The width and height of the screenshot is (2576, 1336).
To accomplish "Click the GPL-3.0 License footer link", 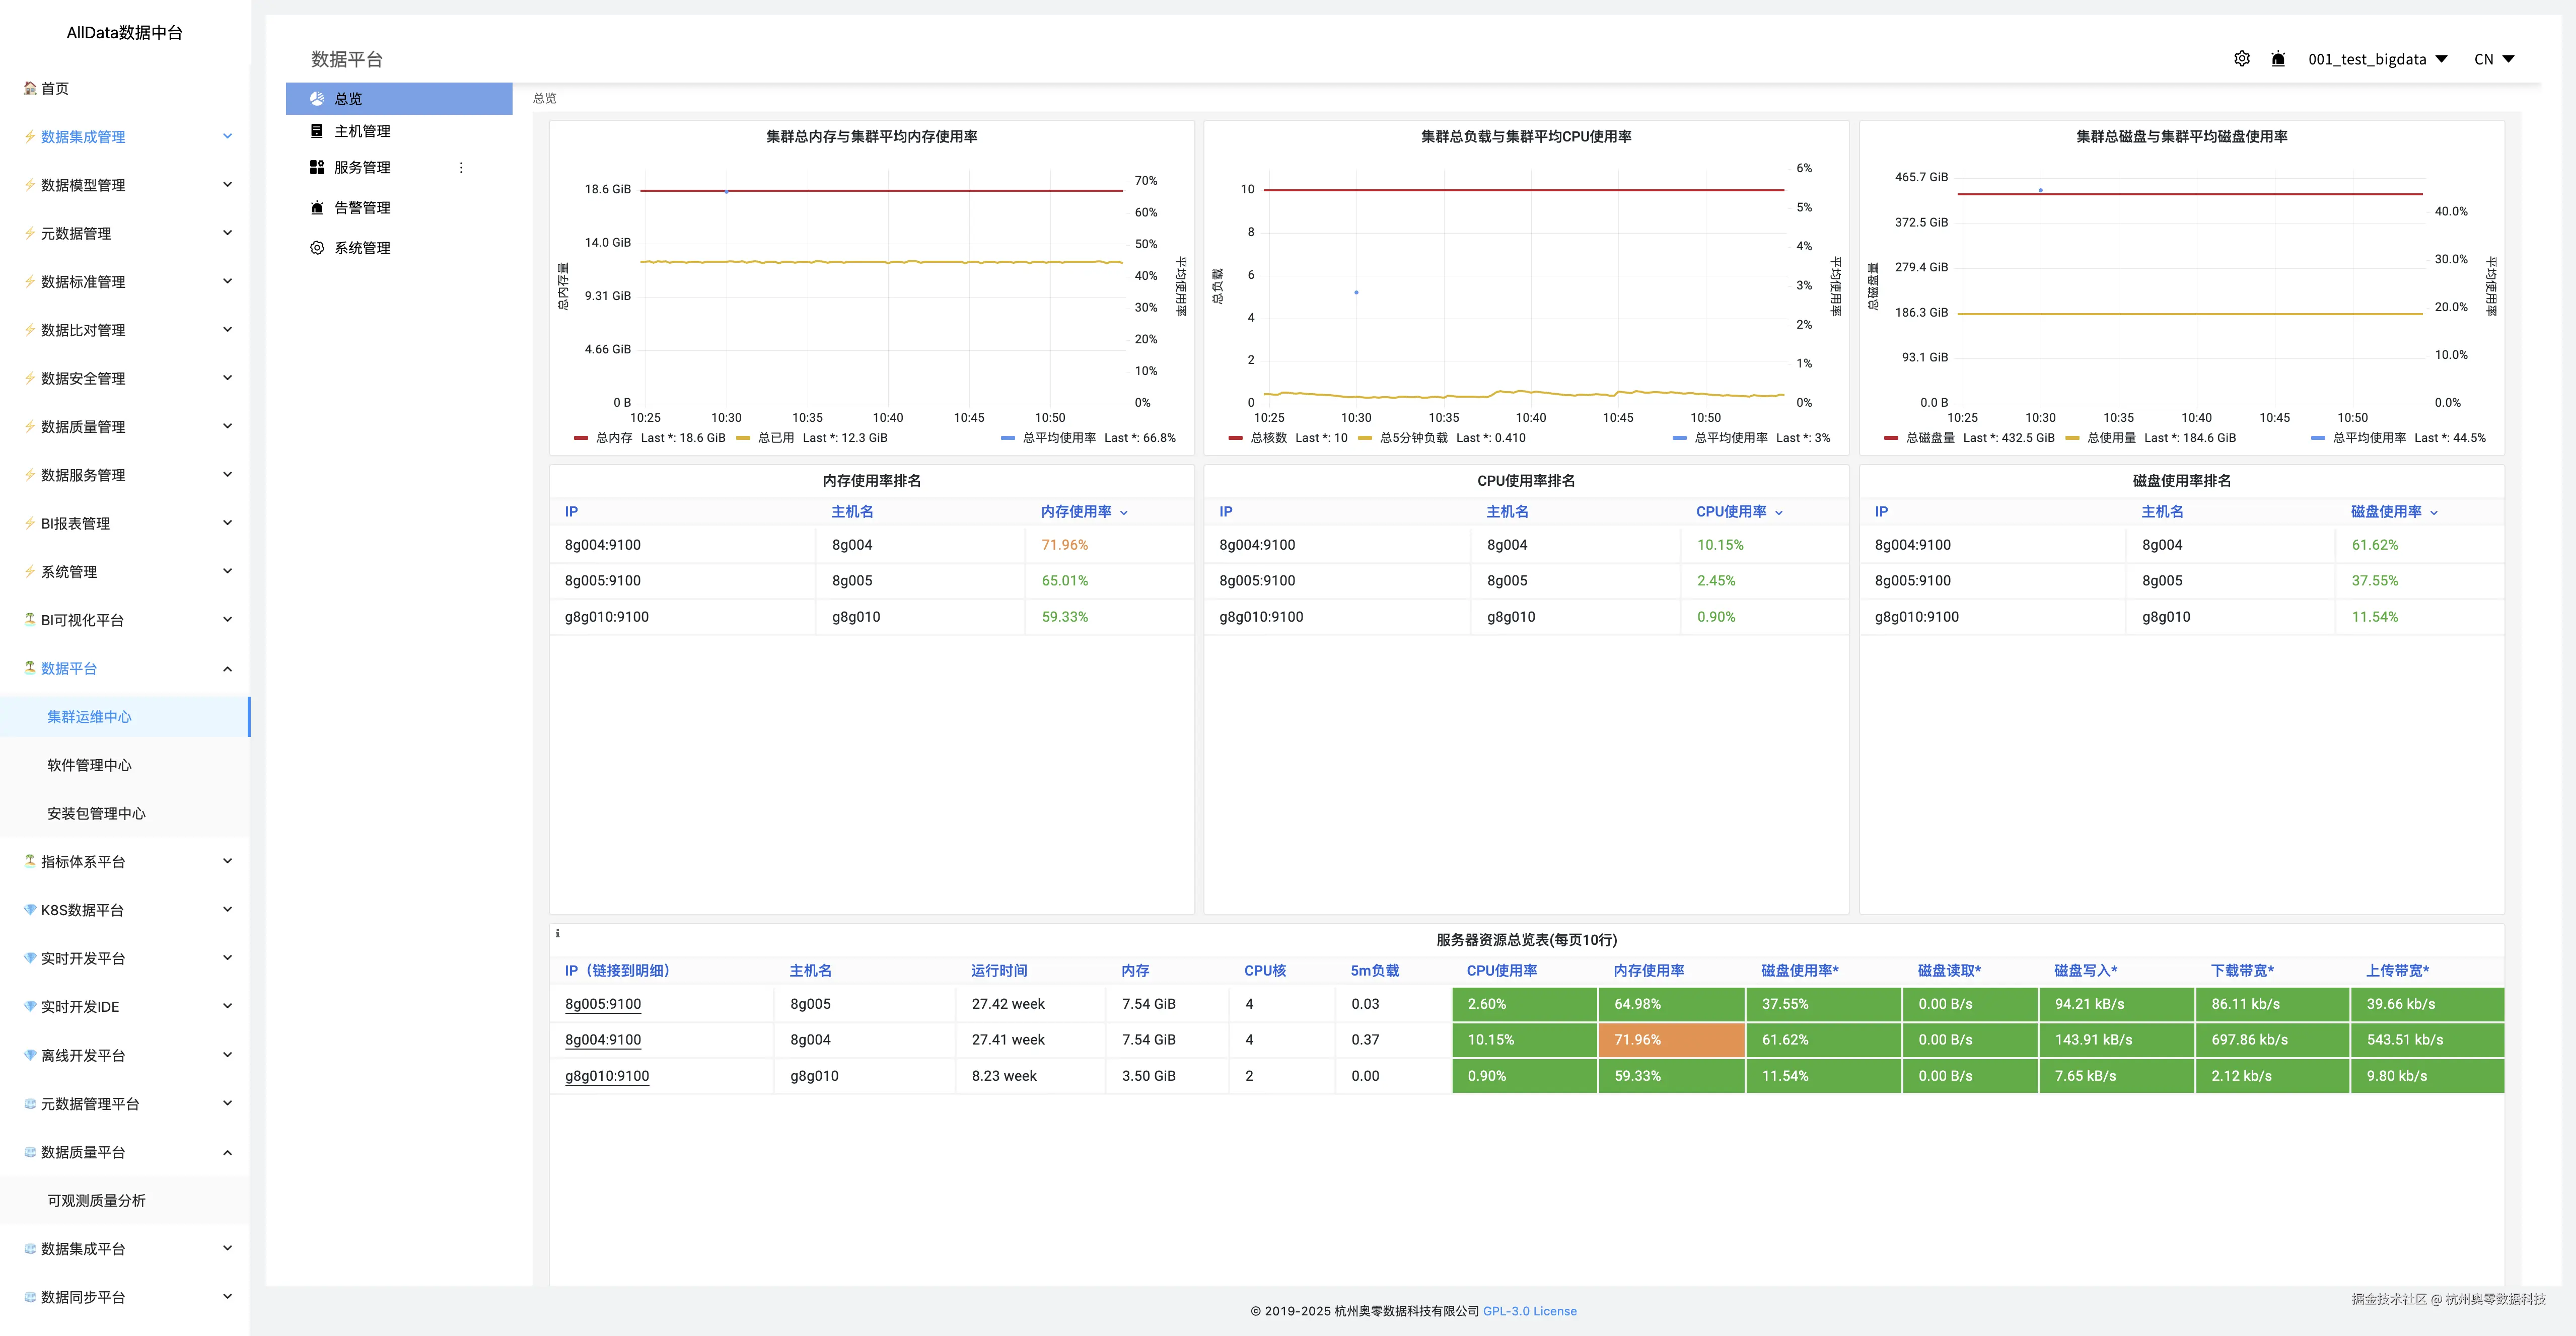I will pos(1529,1311).
